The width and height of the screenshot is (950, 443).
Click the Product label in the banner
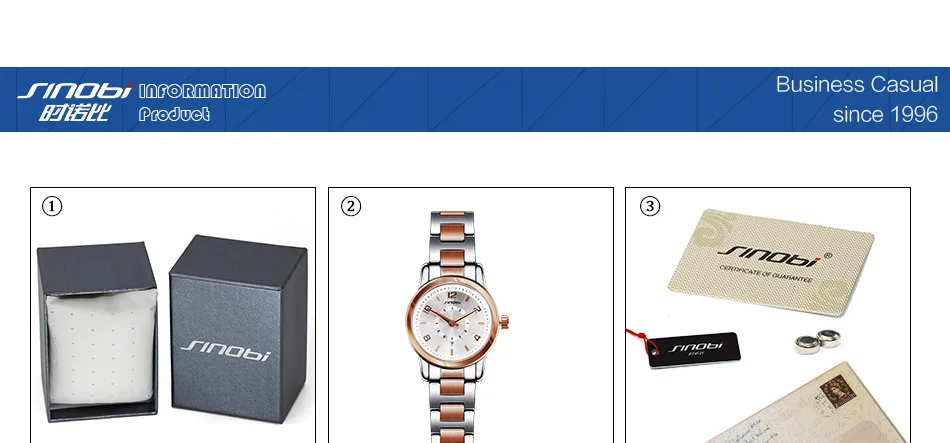(174, 114)
